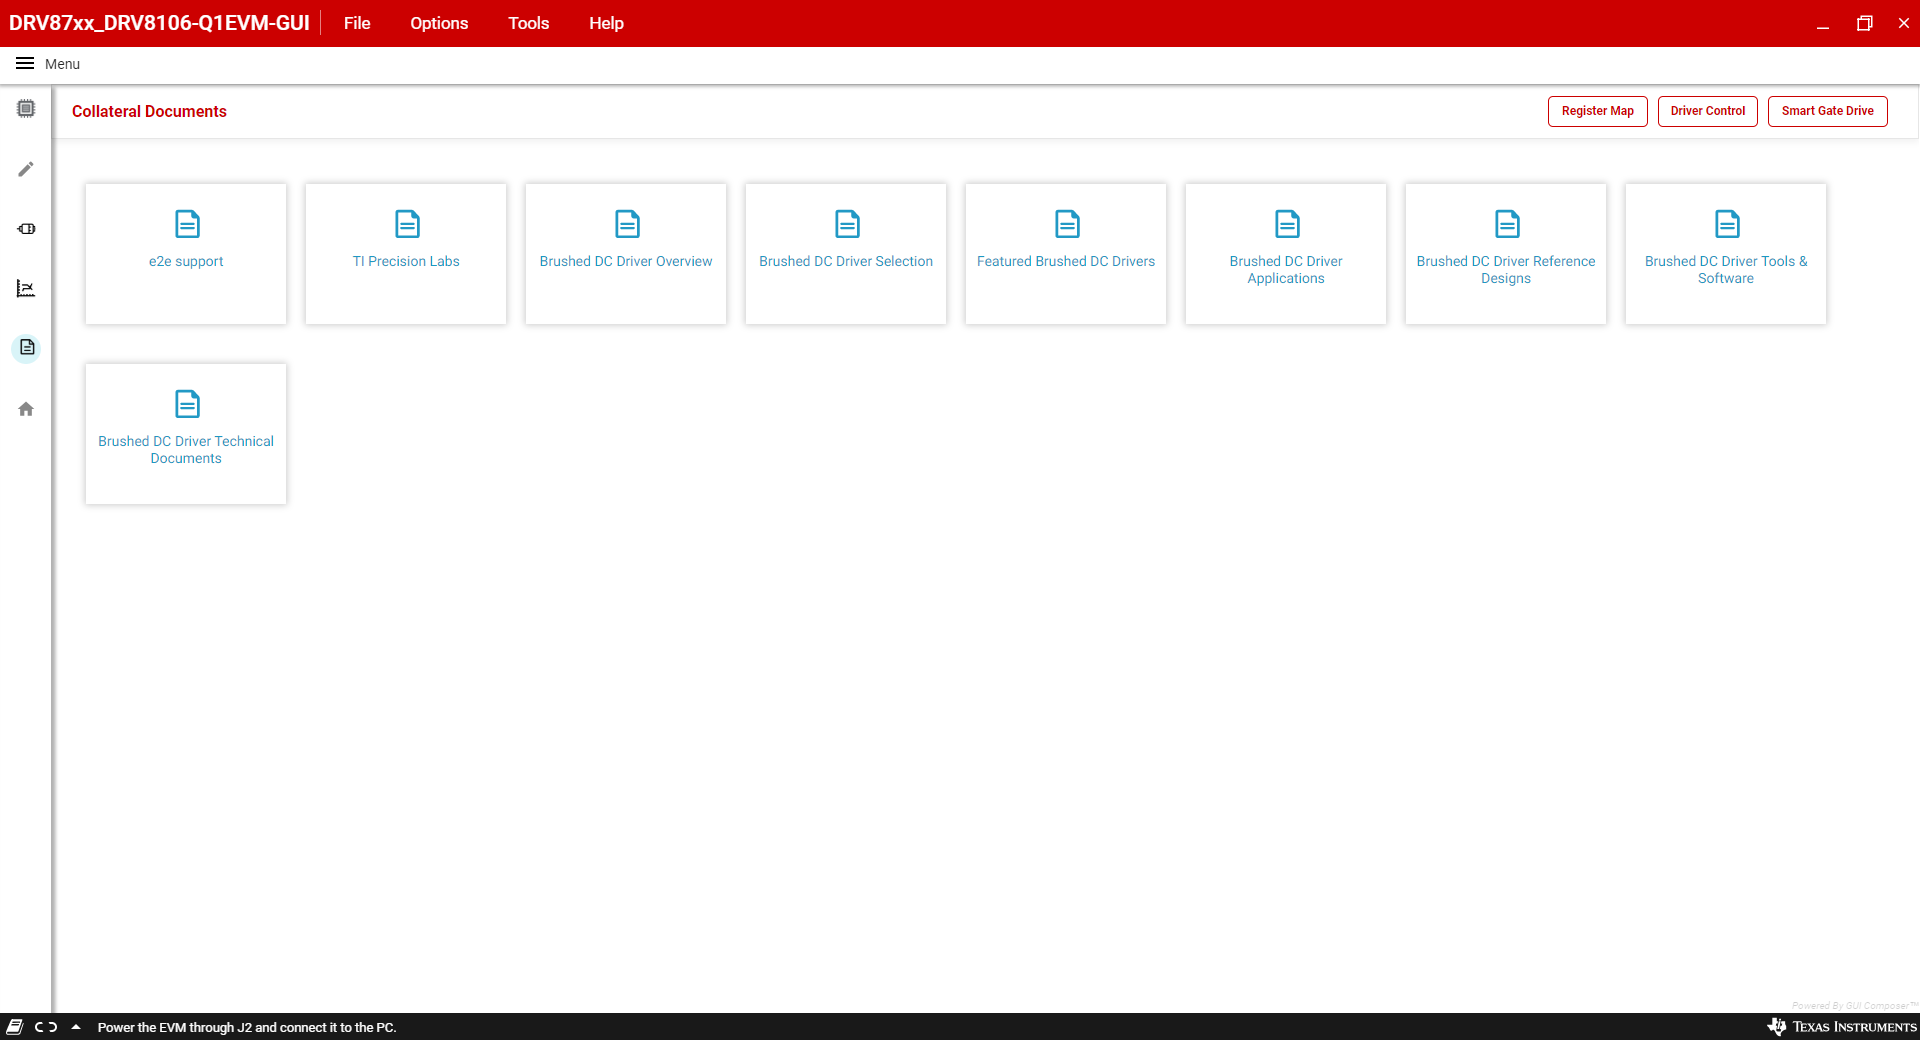Select the chip device icon in sidebar

[x=26, y=109]
